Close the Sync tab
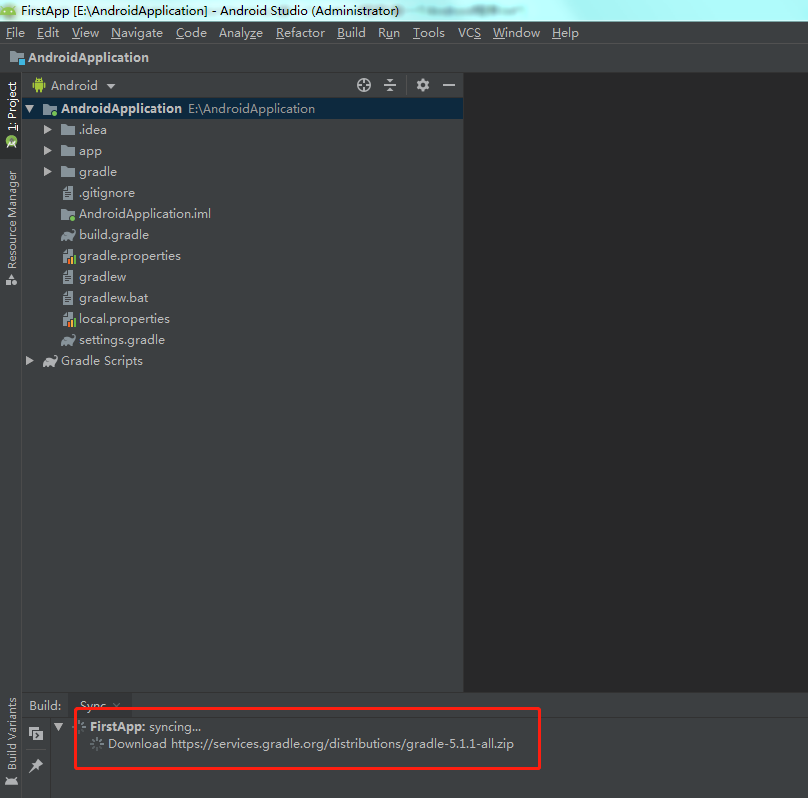Screen dimensions: 808x798 (x=117, y=706)
